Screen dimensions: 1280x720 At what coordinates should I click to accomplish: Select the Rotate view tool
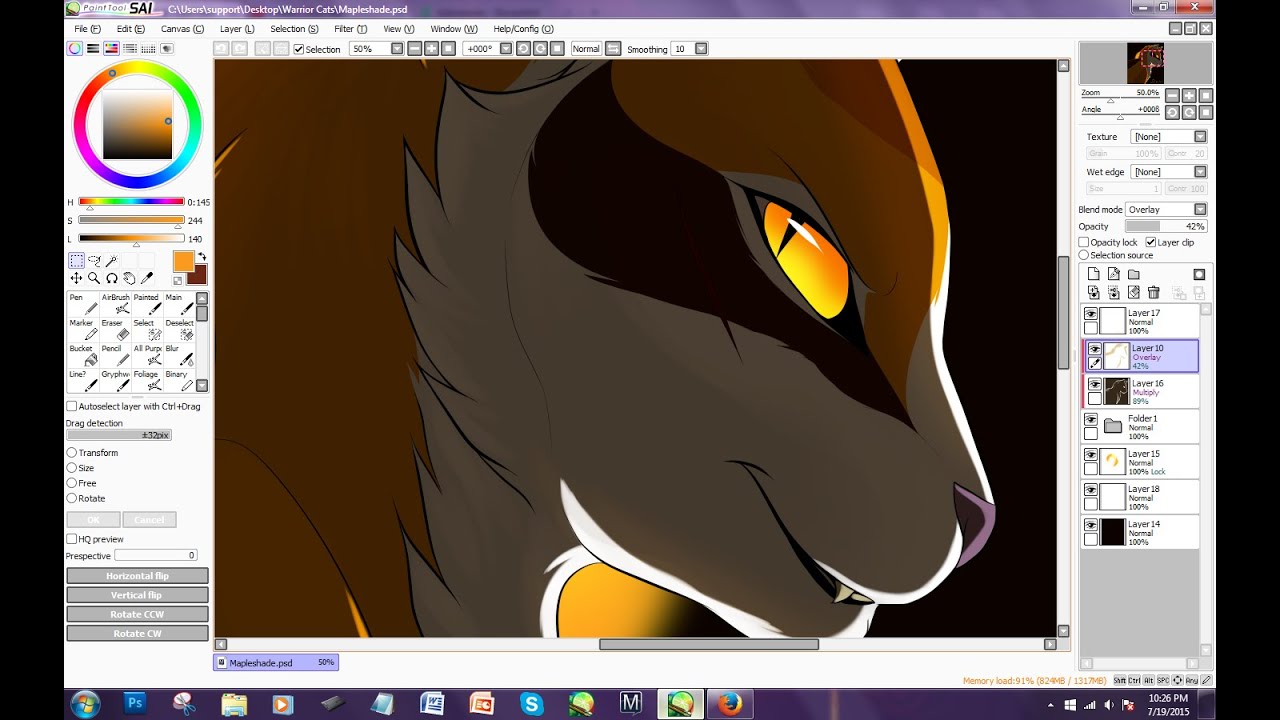111,278
